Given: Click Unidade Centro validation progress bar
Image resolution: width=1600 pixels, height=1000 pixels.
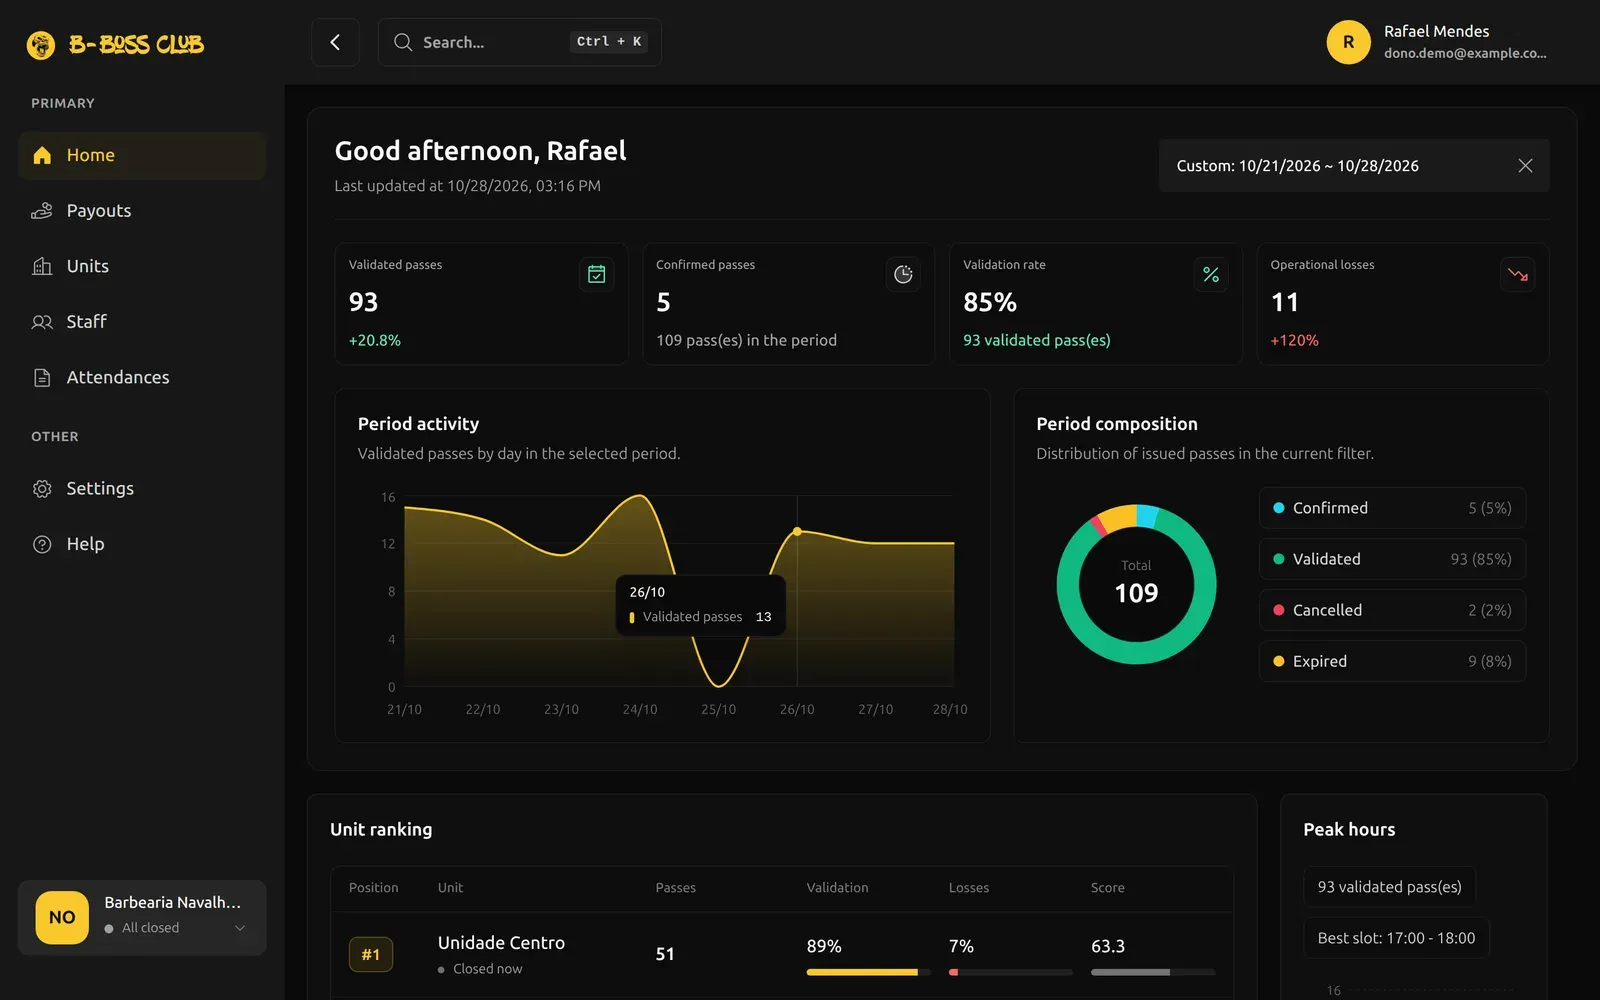Looking at the screenshot, I should click(868, 972).
